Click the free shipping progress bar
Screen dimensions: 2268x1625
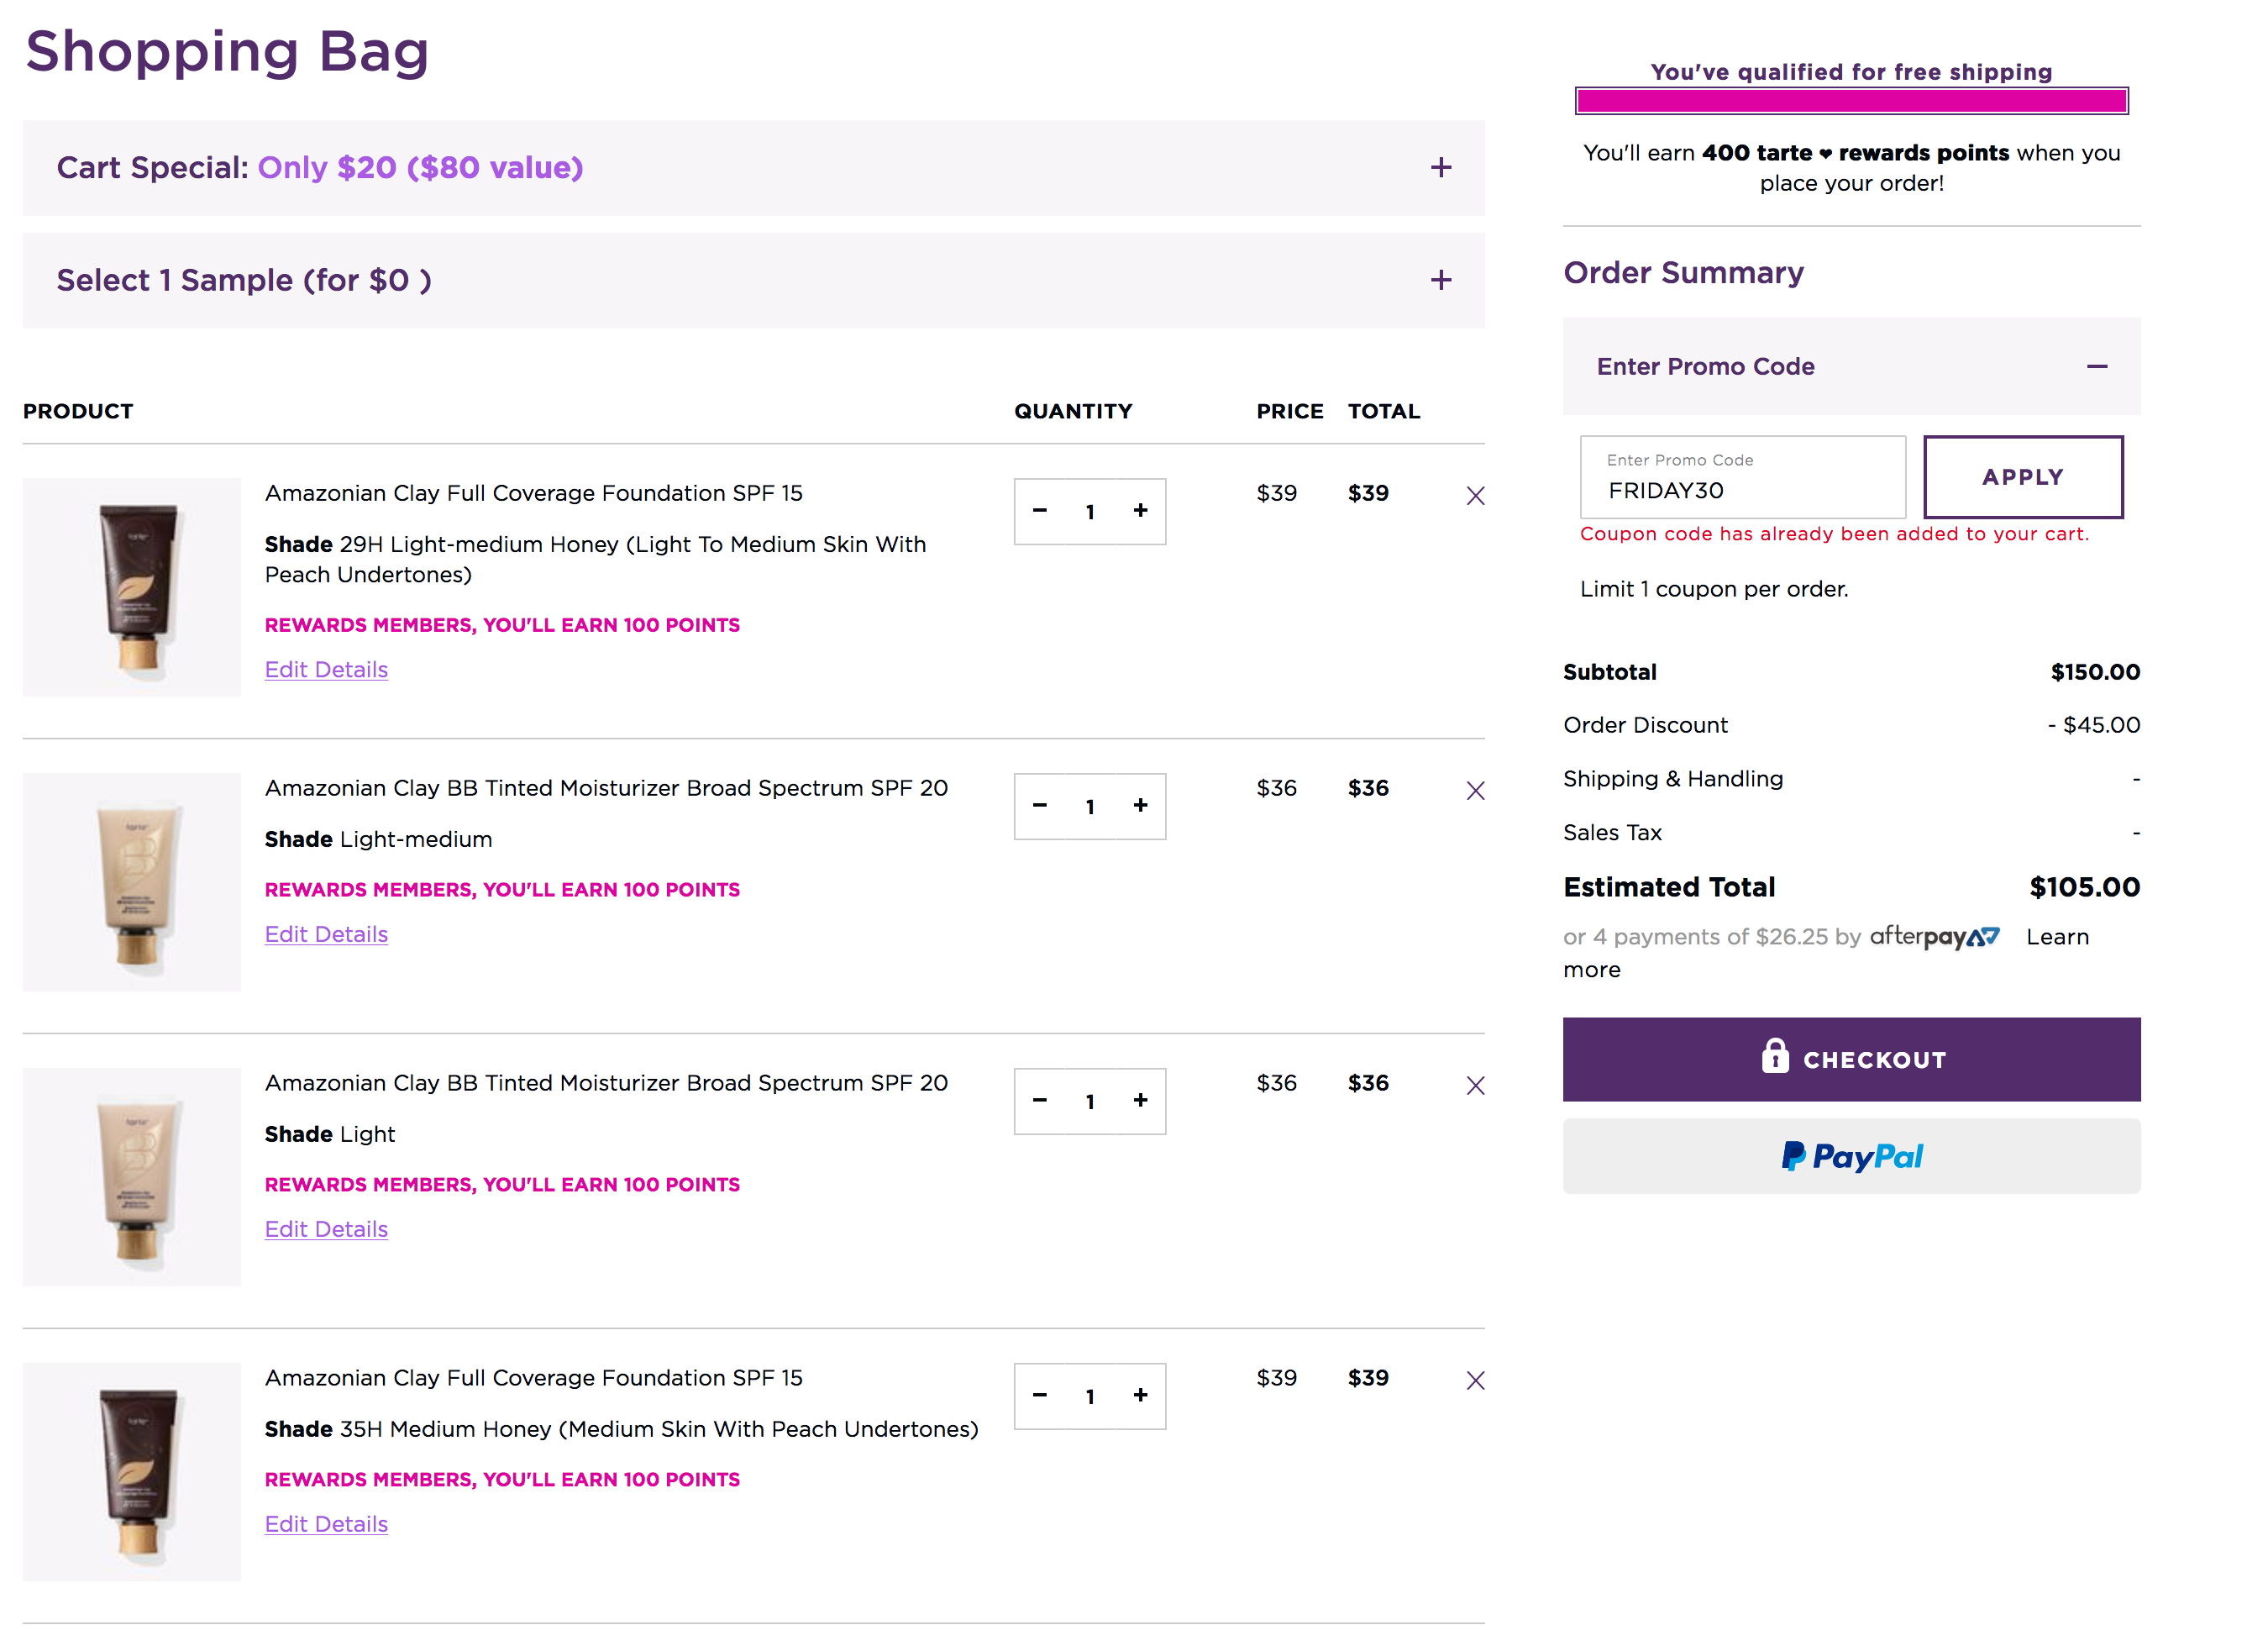(1851, 101)
